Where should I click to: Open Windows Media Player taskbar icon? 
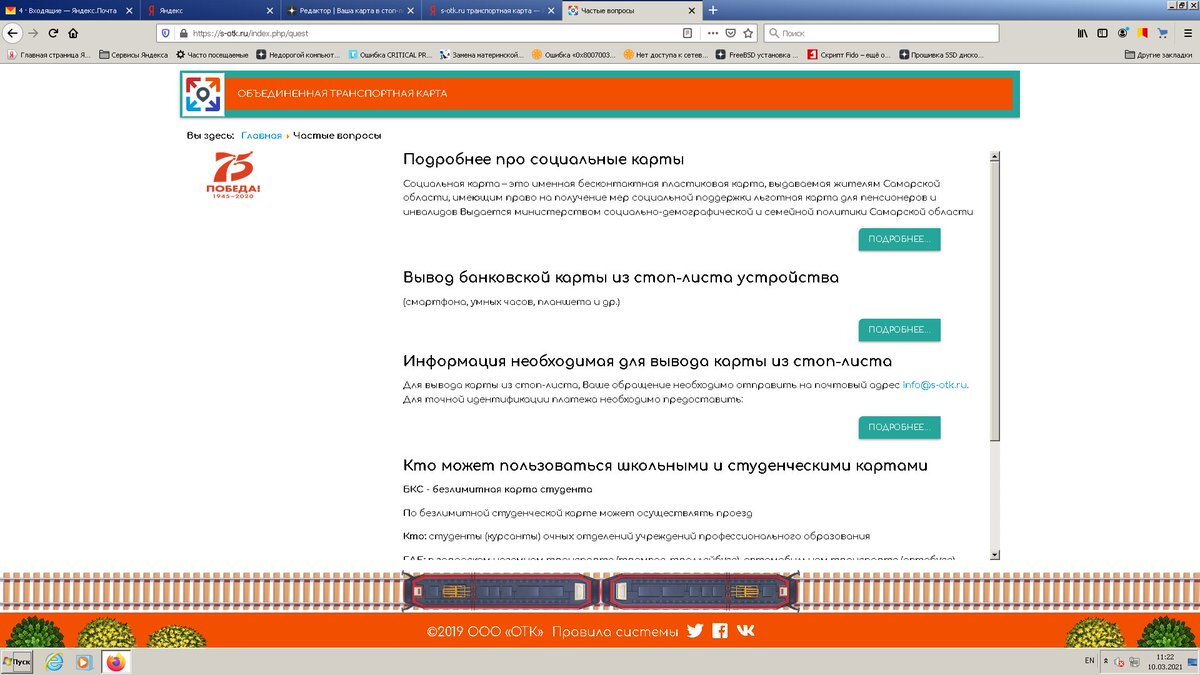[85, 662]
